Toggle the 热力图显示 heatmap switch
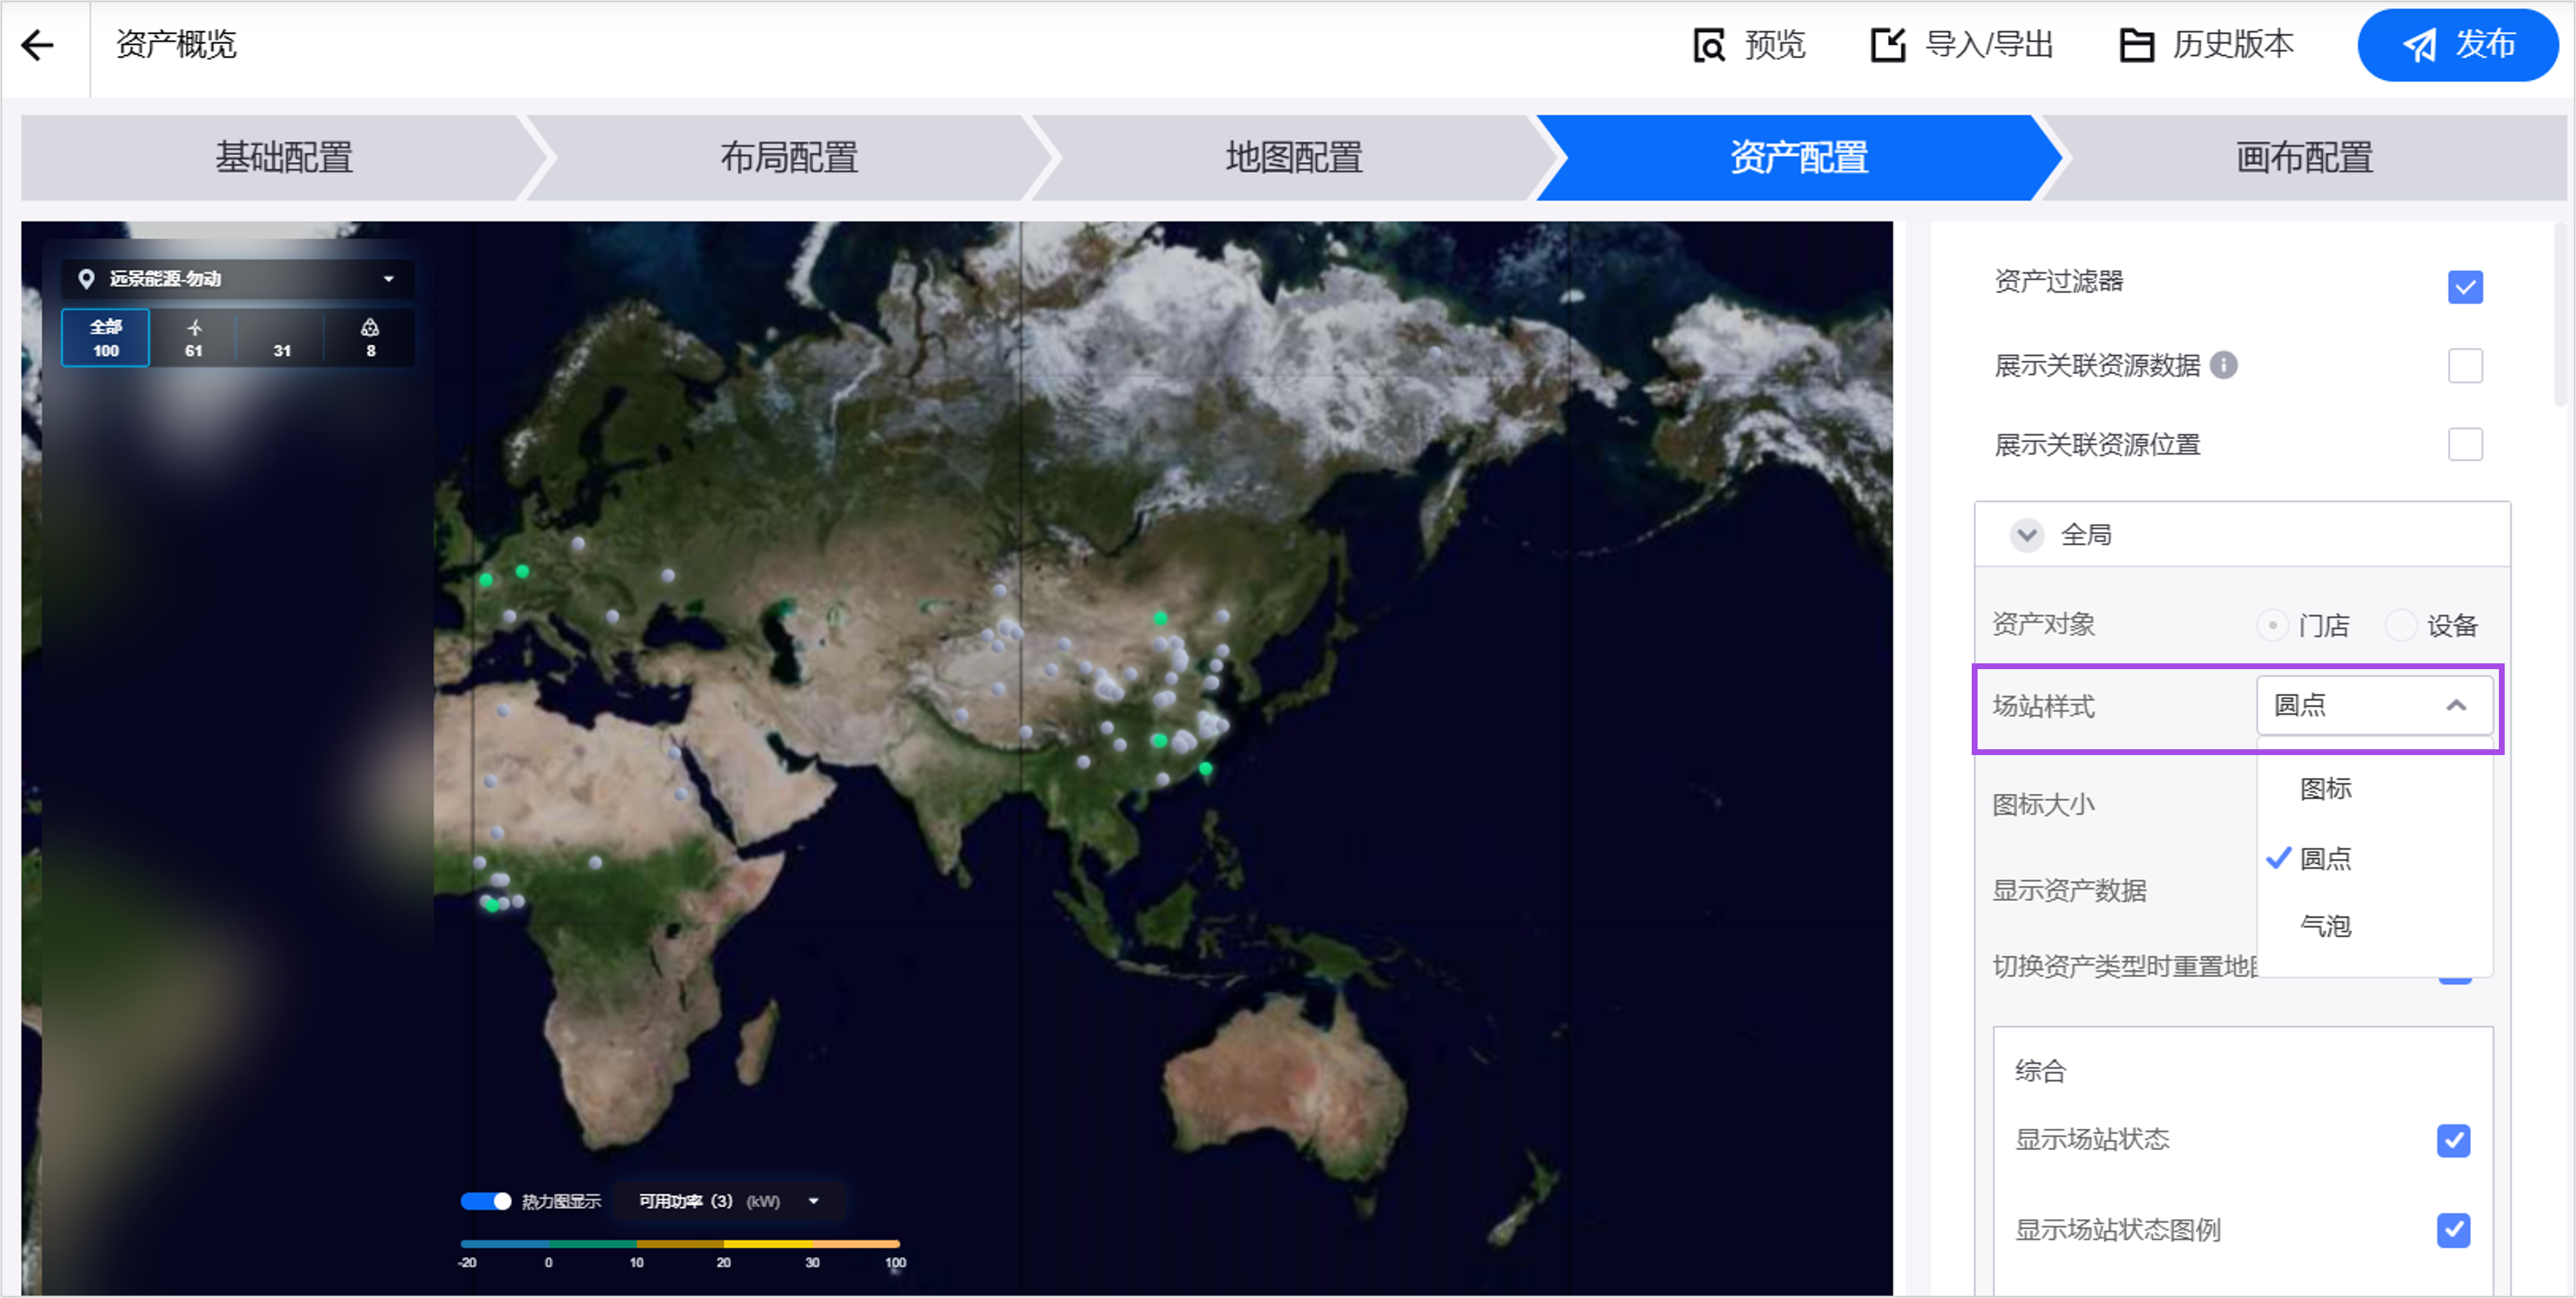This screenshot has height=1298, width=2576. [486, 1201]
